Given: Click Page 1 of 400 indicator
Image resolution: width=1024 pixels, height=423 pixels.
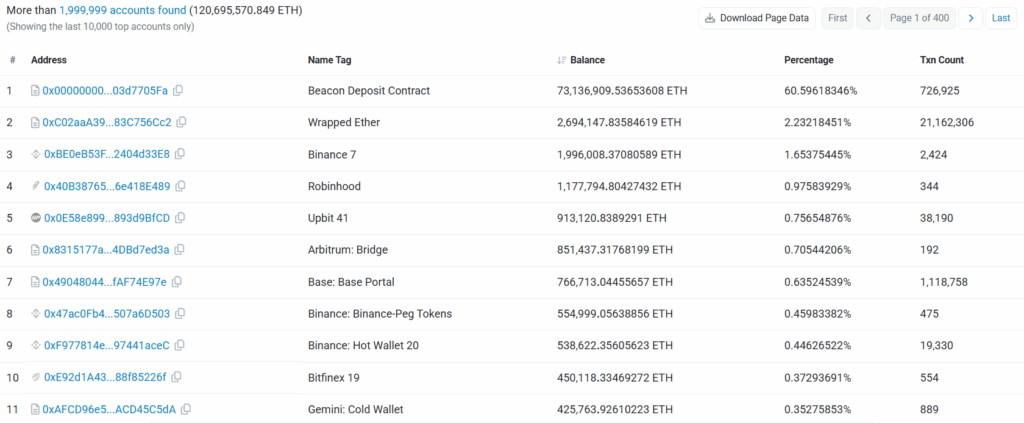Looking at the screenshot, I should tap(919, 18).
